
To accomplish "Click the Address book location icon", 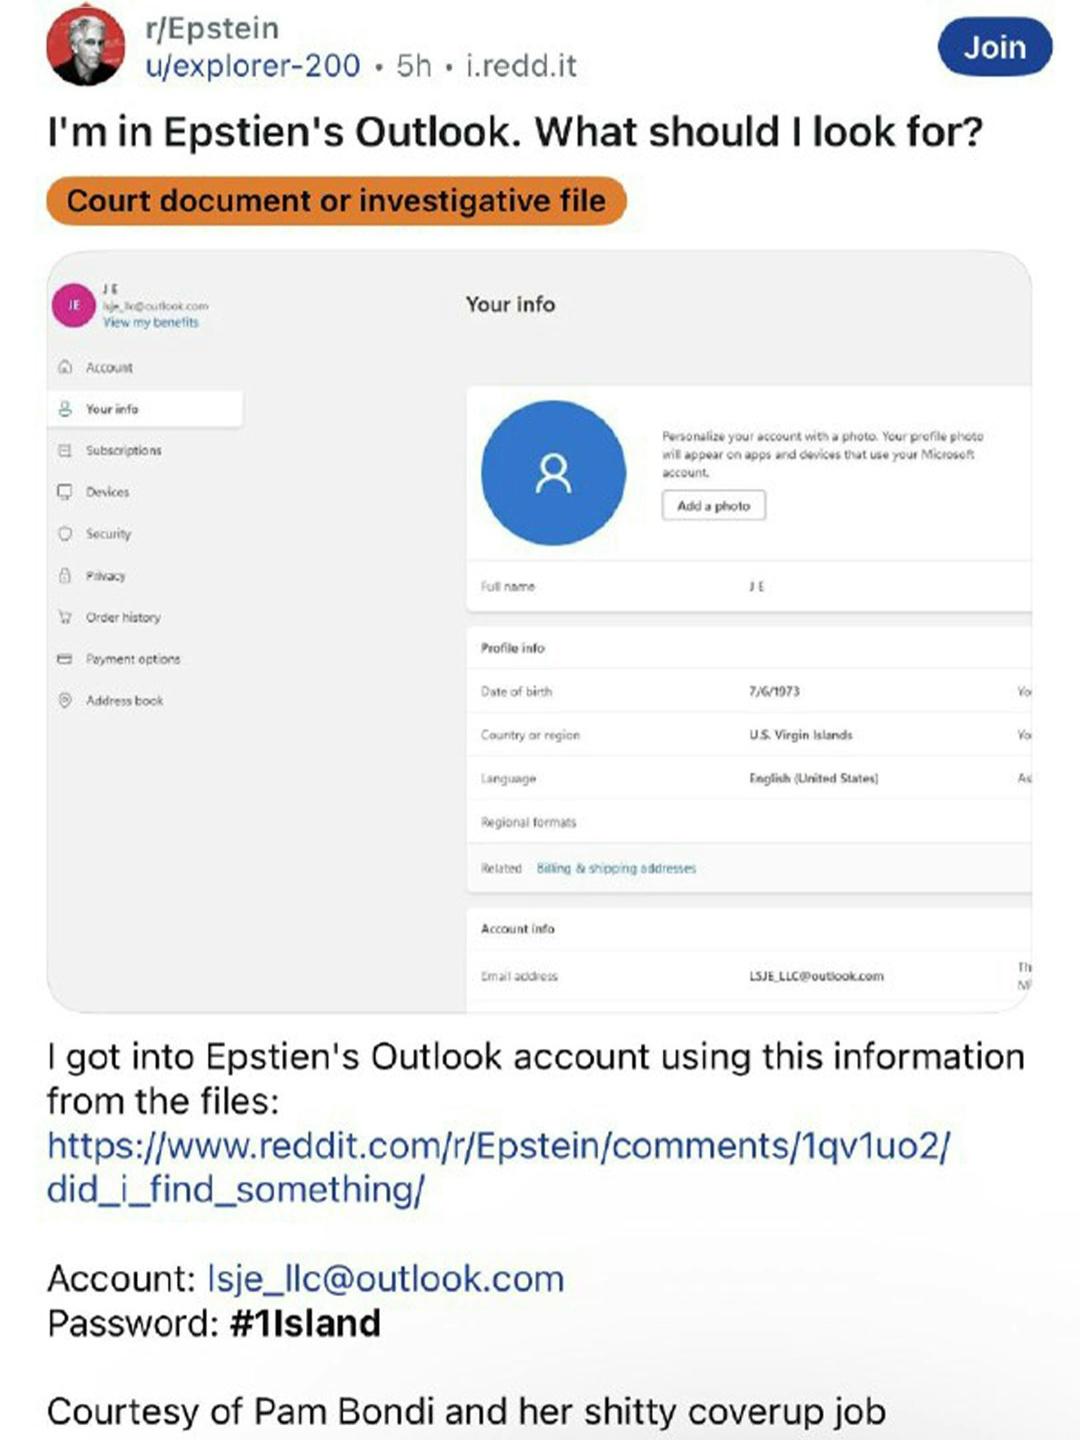I will point(66,700).
